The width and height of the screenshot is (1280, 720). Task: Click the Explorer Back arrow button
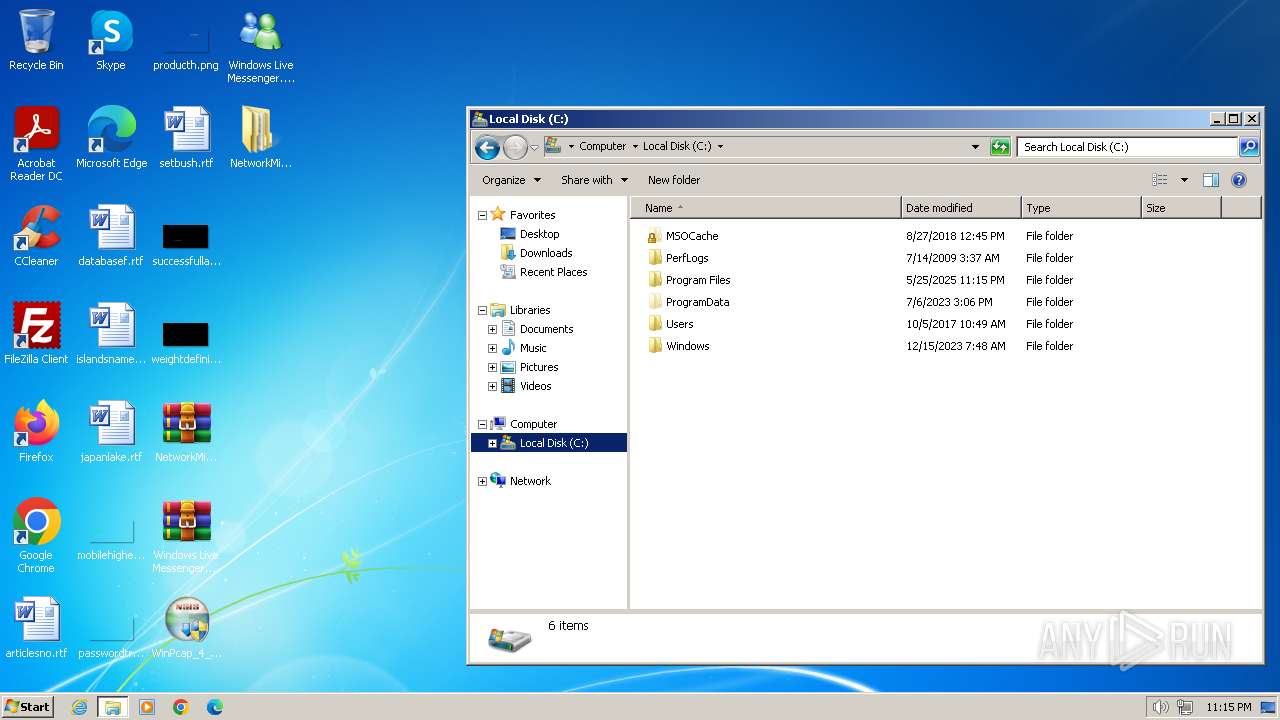[487, 147]
